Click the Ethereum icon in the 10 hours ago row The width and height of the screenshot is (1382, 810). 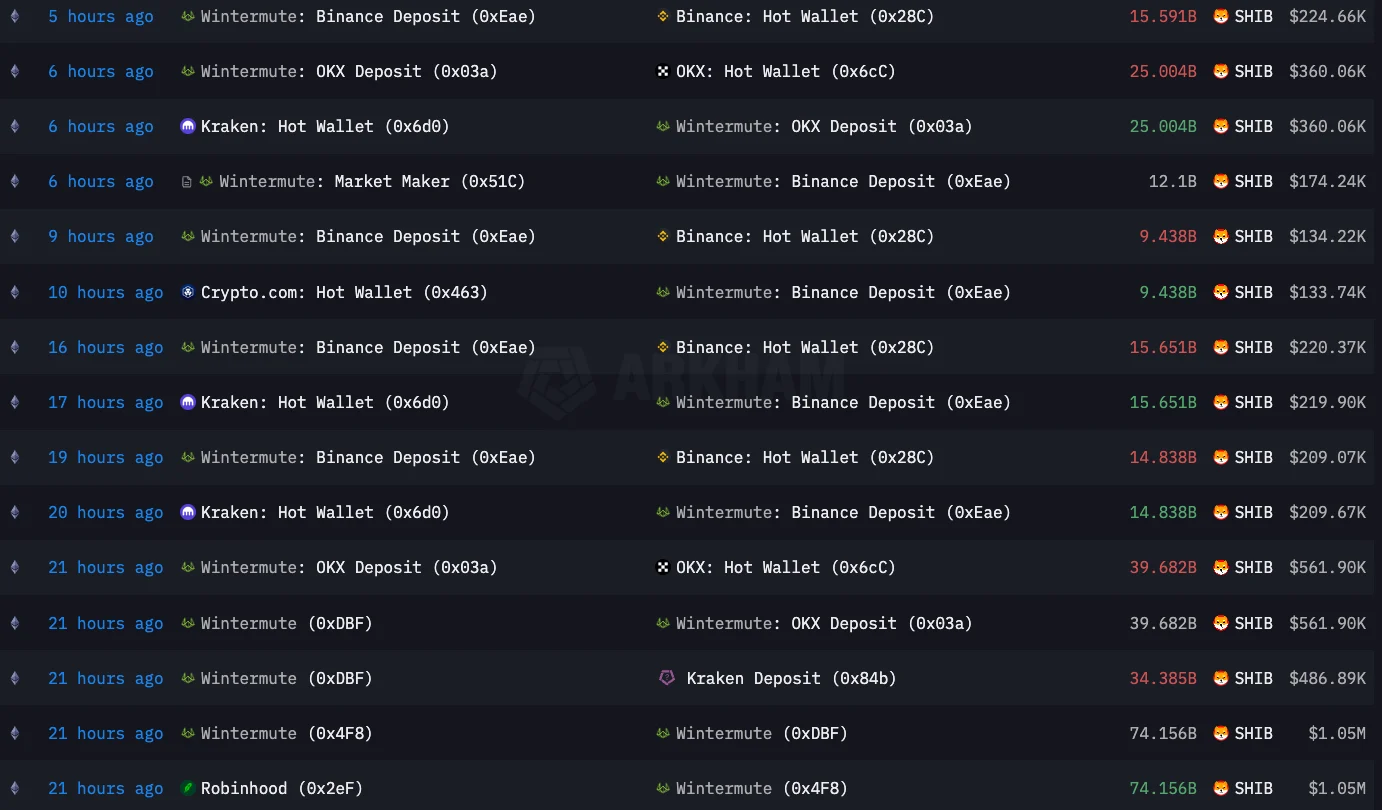[x=14, y=292]
